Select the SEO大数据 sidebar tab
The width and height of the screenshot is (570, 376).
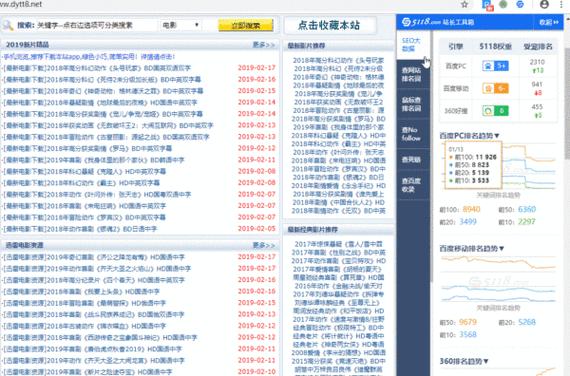click(412, 45)
